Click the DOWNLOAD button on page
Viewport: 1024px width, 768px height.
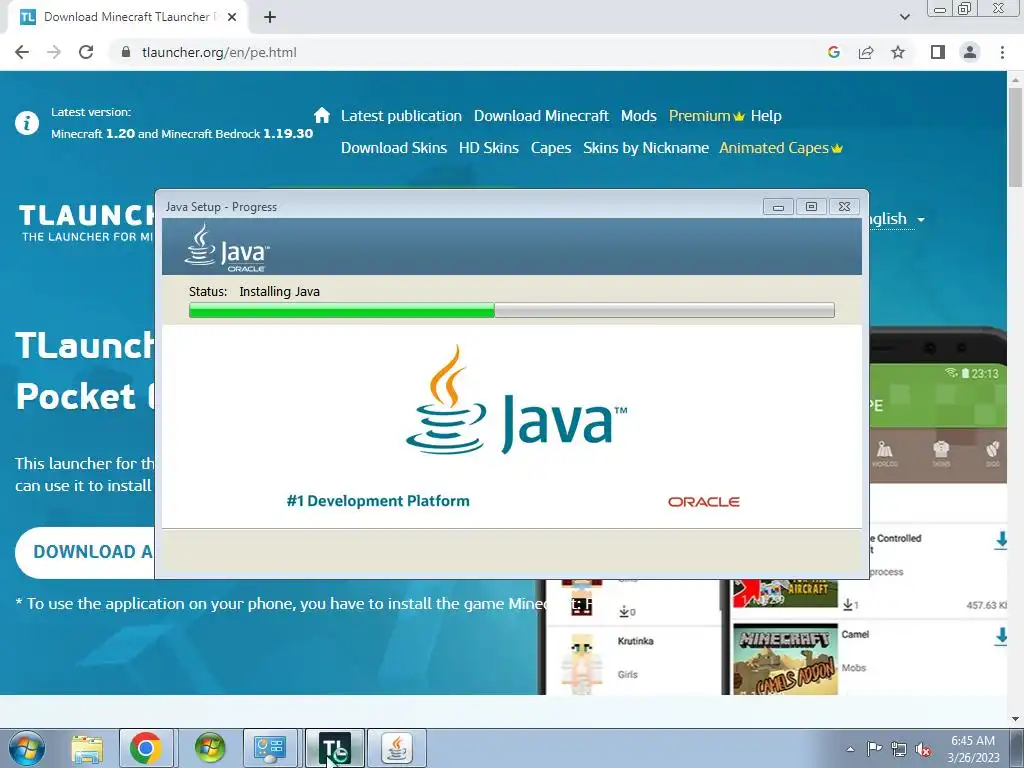point(85,552)
